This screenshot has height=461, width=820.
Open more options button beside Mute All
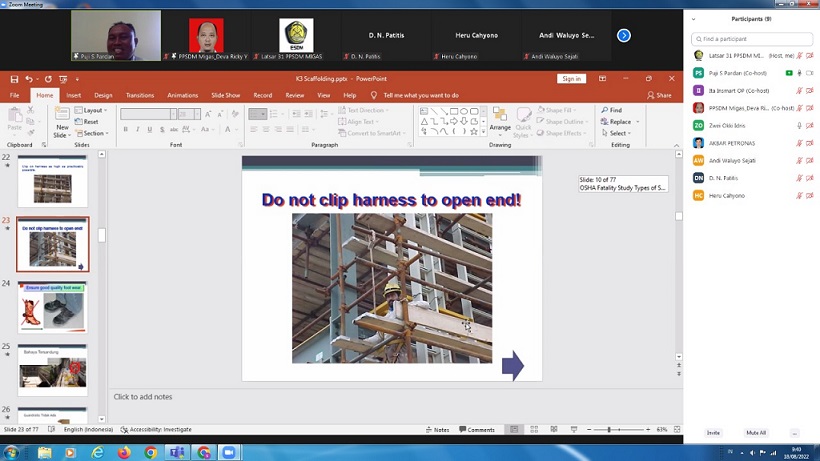(794, 433)
